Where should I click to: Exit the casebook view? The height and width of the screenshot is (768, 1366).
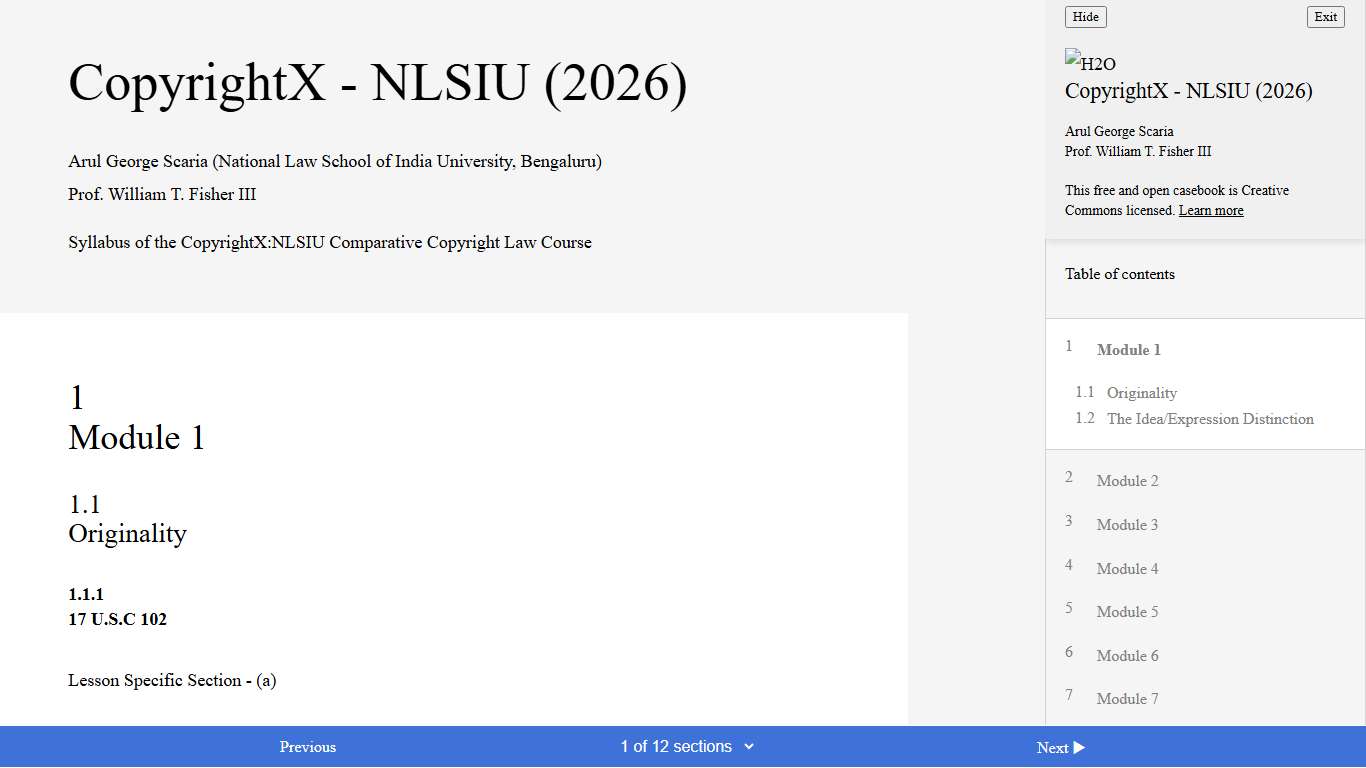tap(1325, 16)
